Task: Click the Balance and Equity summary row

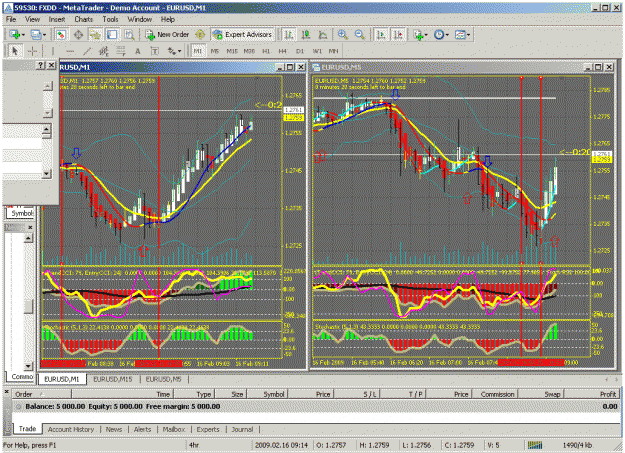Action: (317, 406)
